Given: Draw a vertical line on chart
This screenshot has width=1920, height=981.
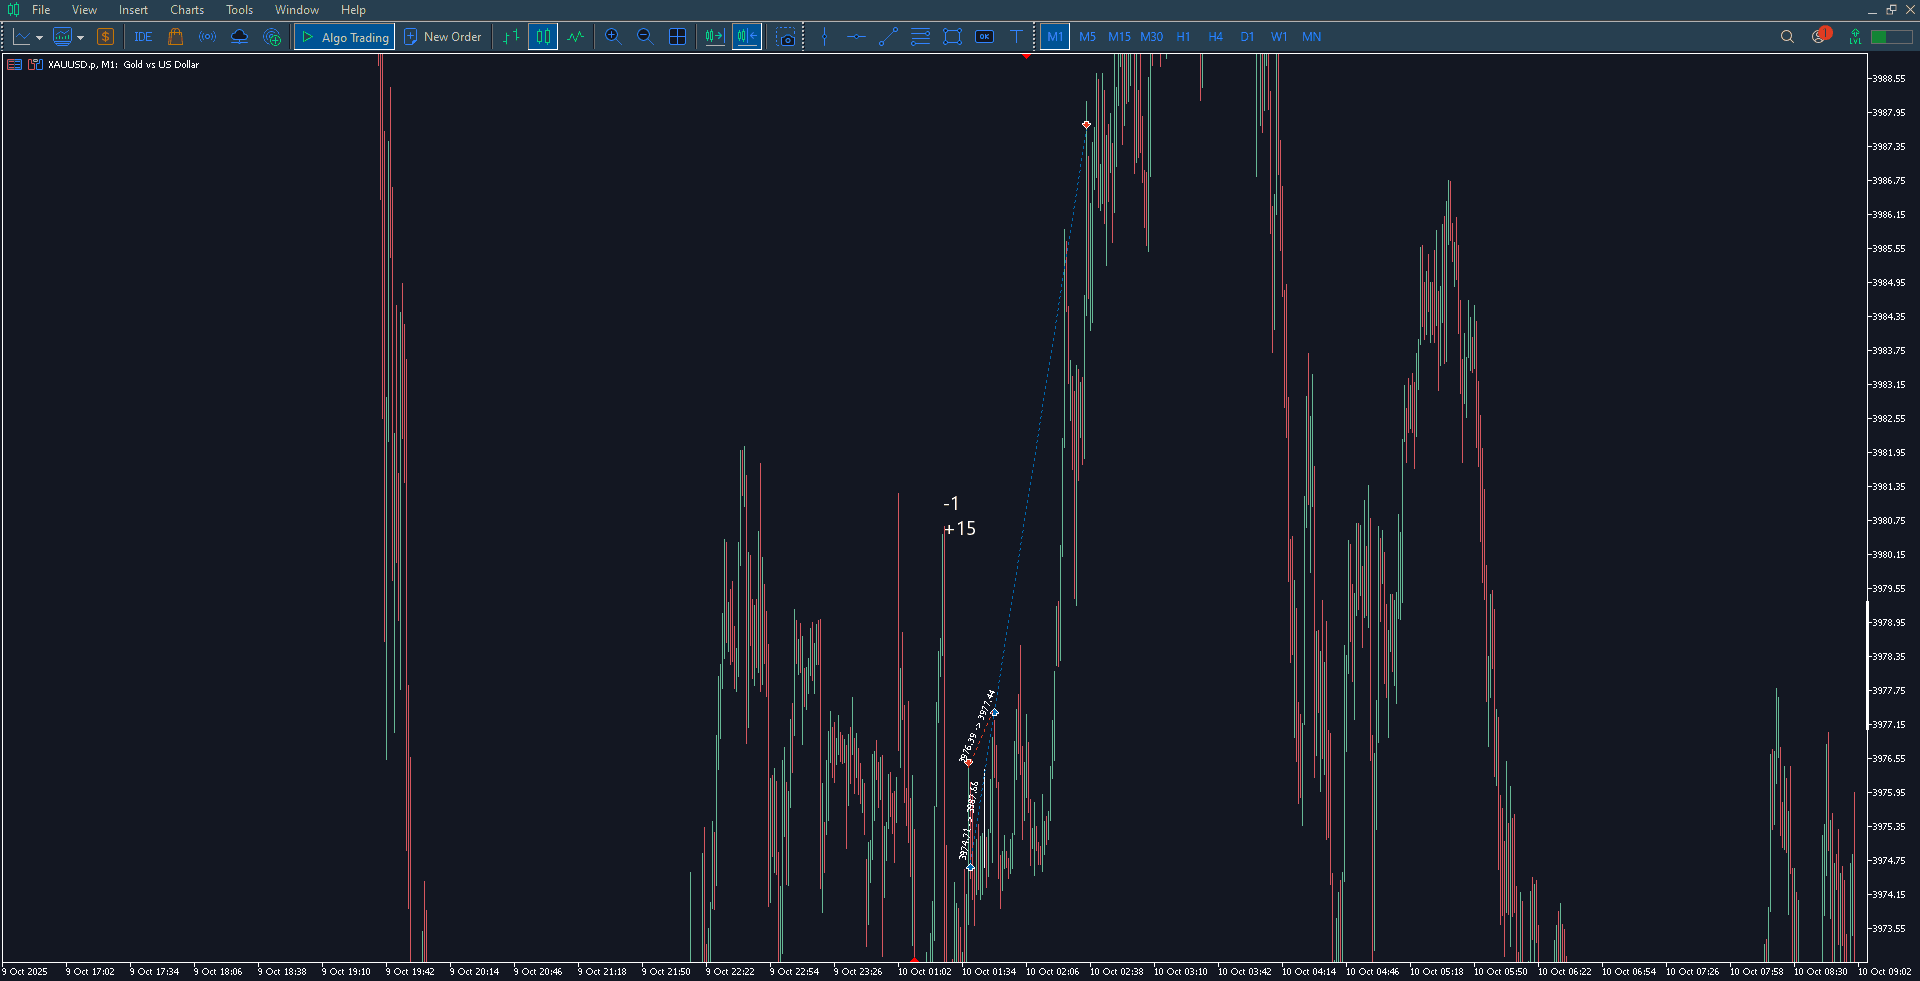Looking at the screenshot, I should tap(824, 37).
